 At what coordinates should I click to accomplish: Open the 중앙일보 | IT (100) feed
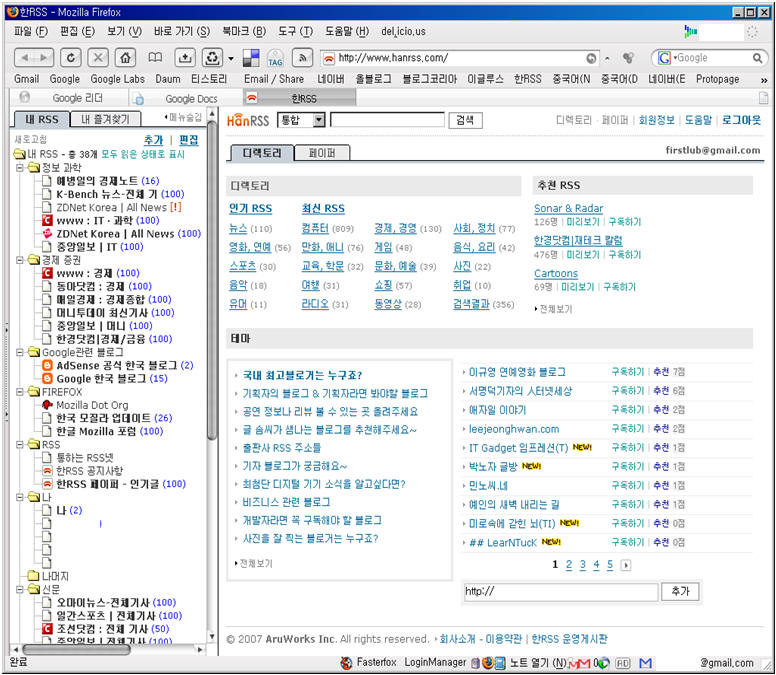coord(99,246)
